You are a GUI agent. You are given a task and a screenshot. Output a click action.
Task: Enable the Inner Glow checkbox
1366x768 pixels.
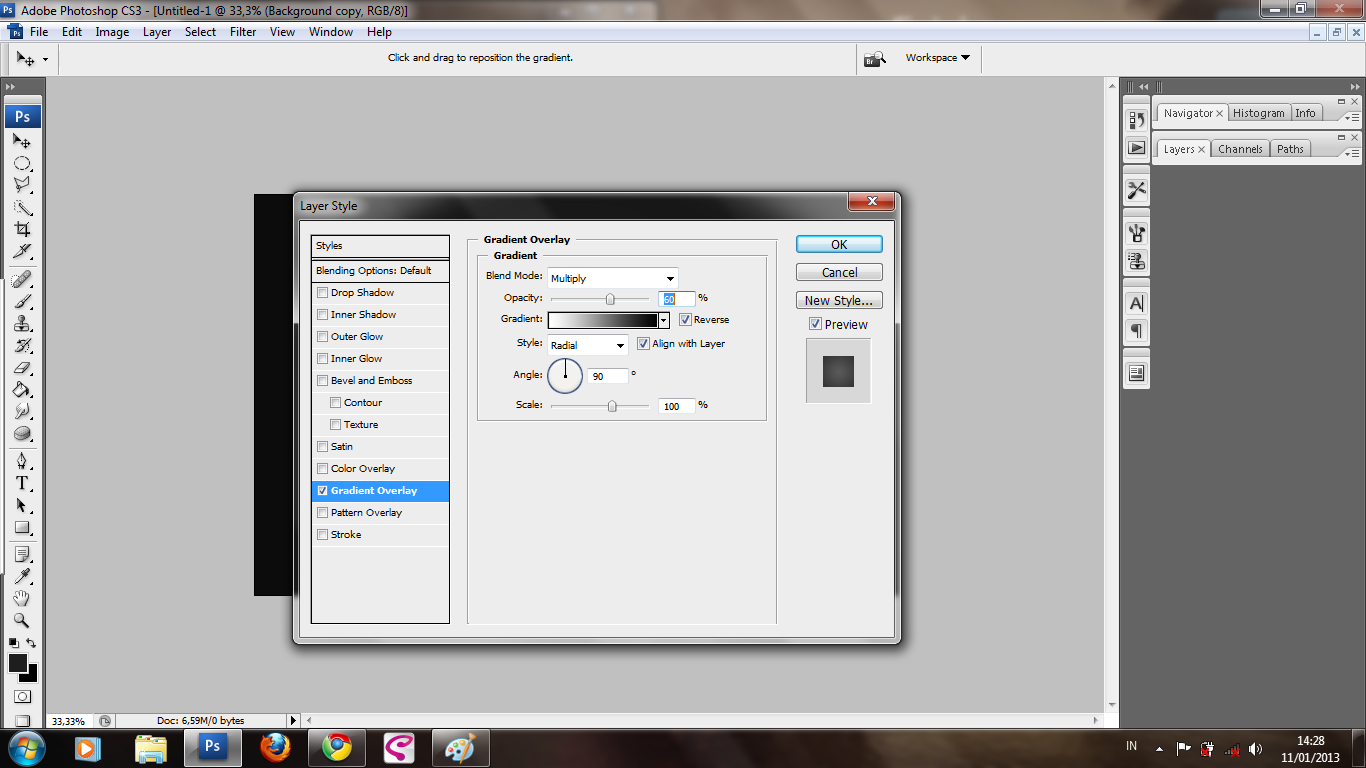pos(322,359)
